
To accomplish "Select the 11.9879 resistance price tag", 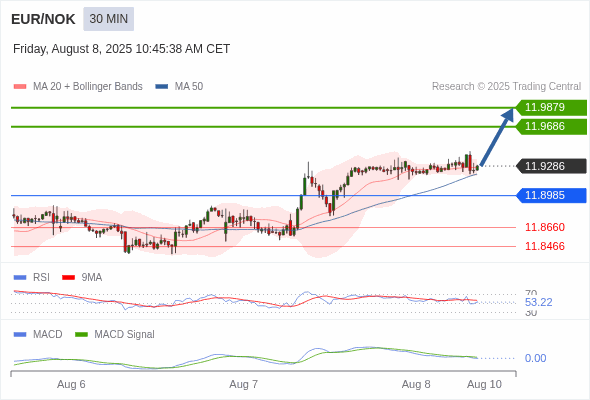I will coord(551,108).
